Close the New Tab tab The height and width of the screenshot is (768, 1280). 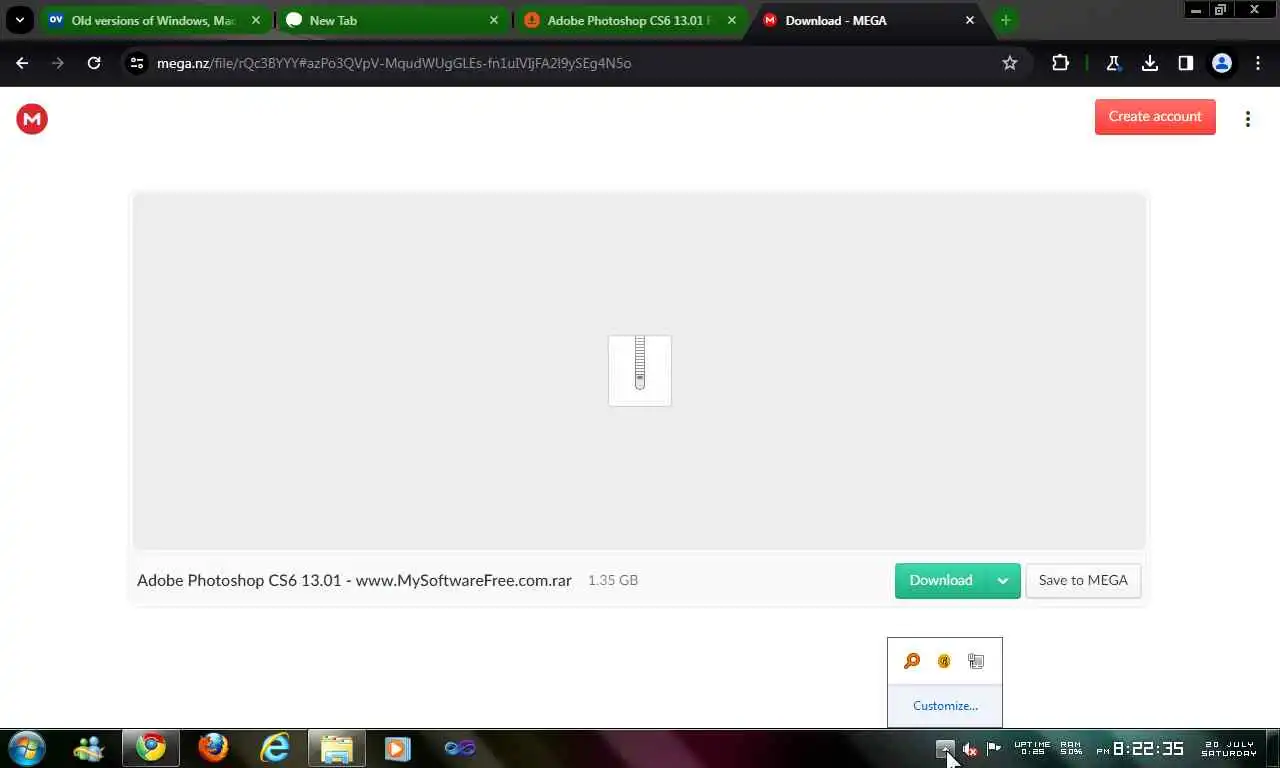(x=494, y=20)
